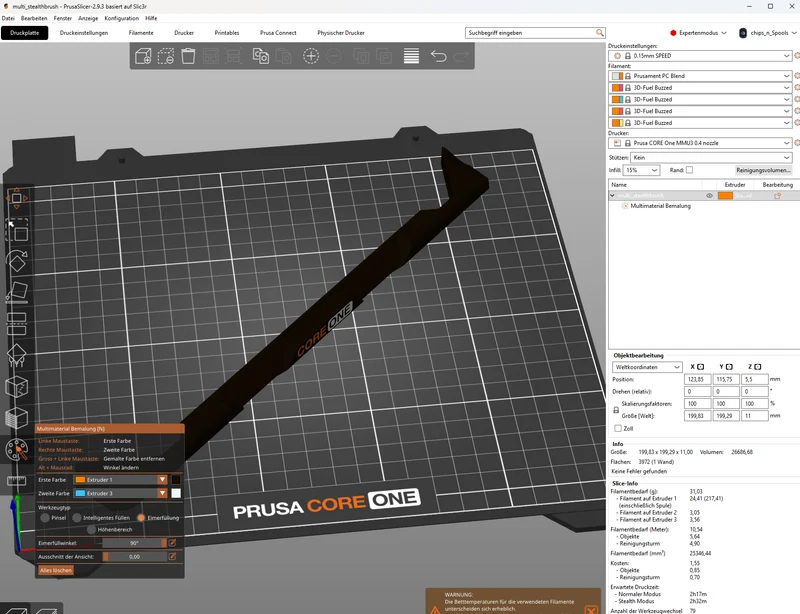Open the Konfiguration menu
Image resolution: width=800 pixels, height=614 pixels.
coord(121,18)
